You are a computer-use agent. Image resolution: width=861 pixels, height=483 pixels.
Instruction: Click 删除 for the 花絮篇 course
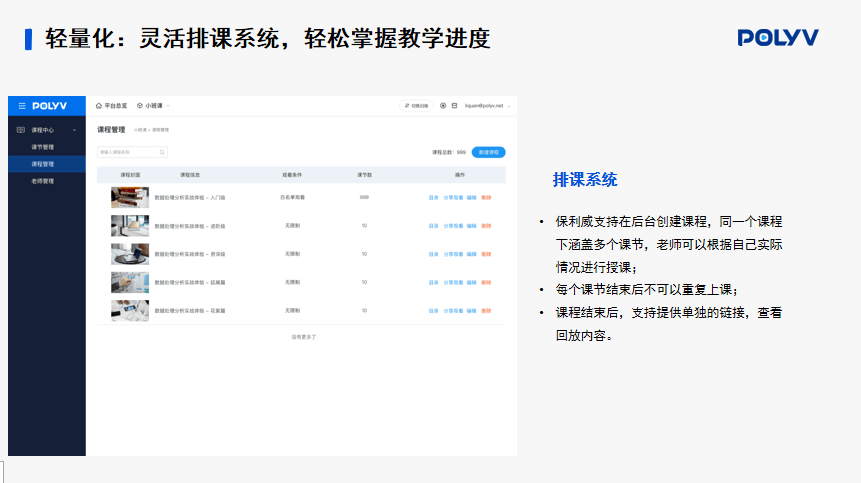[487, 311]
